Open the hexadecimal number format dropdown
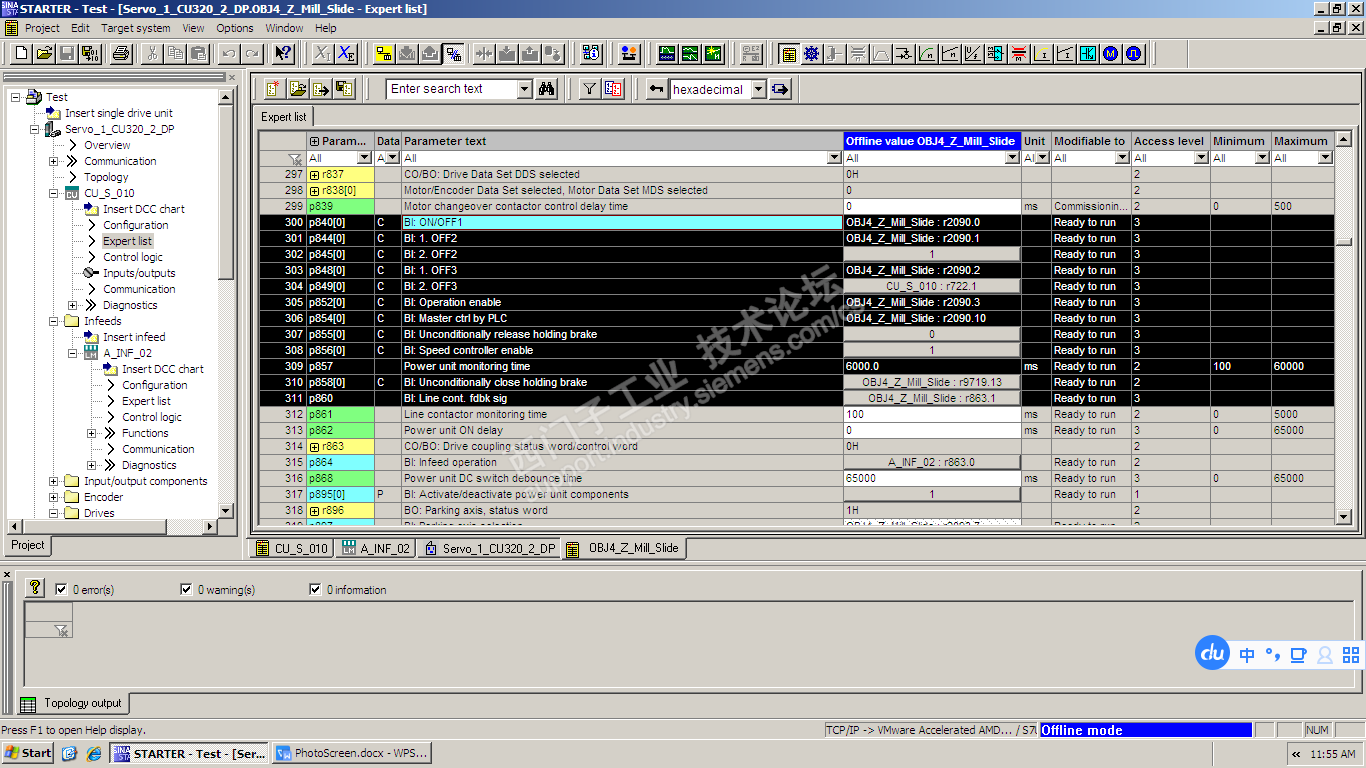1366x768 pixels. [x=758, y=89]
